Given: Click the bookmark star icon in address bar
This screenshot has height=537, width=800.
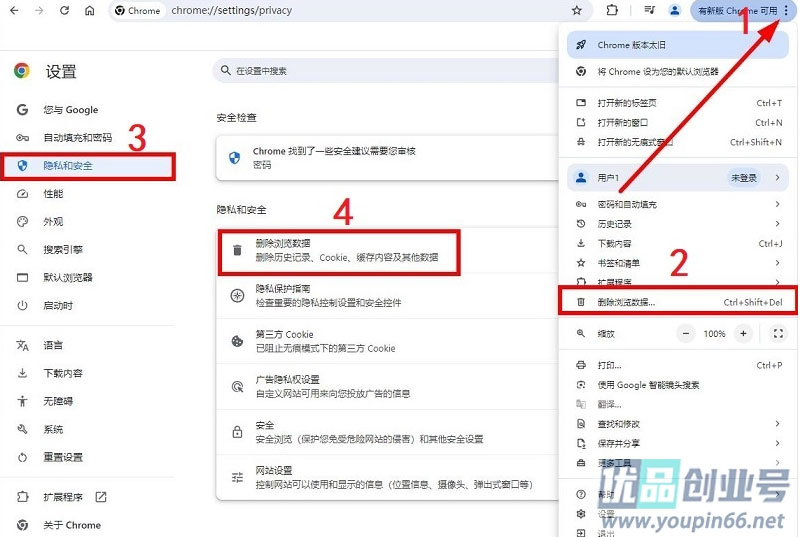Looking at the screenshot, I should pyautogui.click(x=577, y=11).
